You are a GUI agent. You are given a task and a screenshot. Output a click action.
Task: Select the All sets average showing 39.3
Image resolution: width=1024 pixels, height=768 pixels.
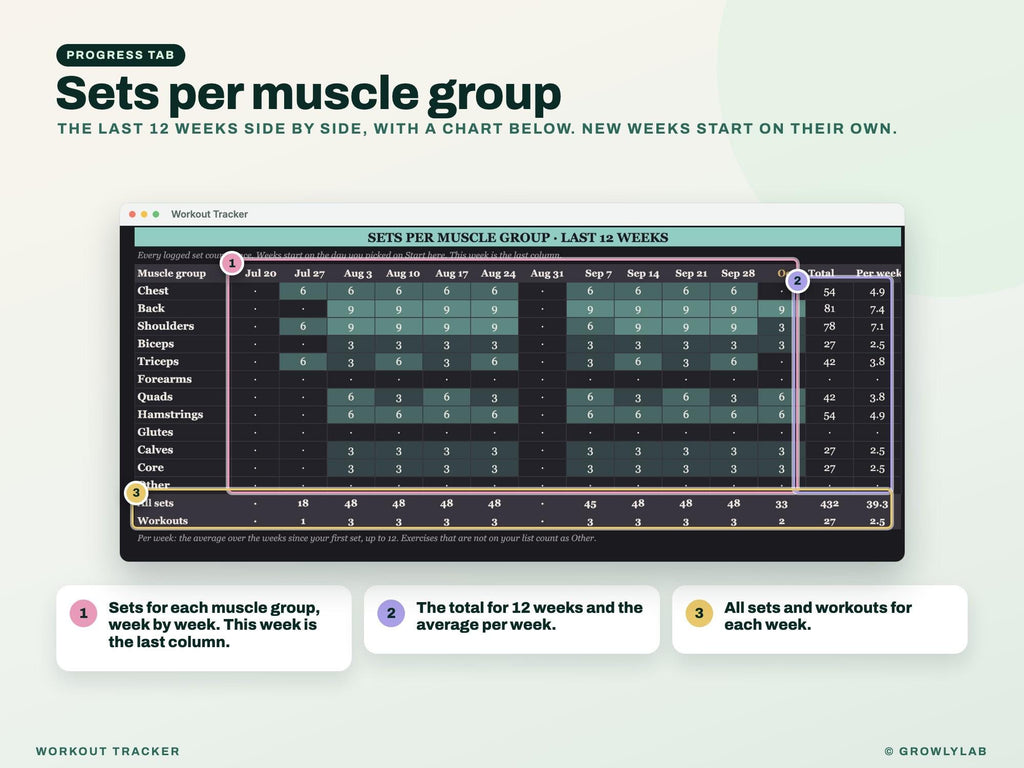877,504
